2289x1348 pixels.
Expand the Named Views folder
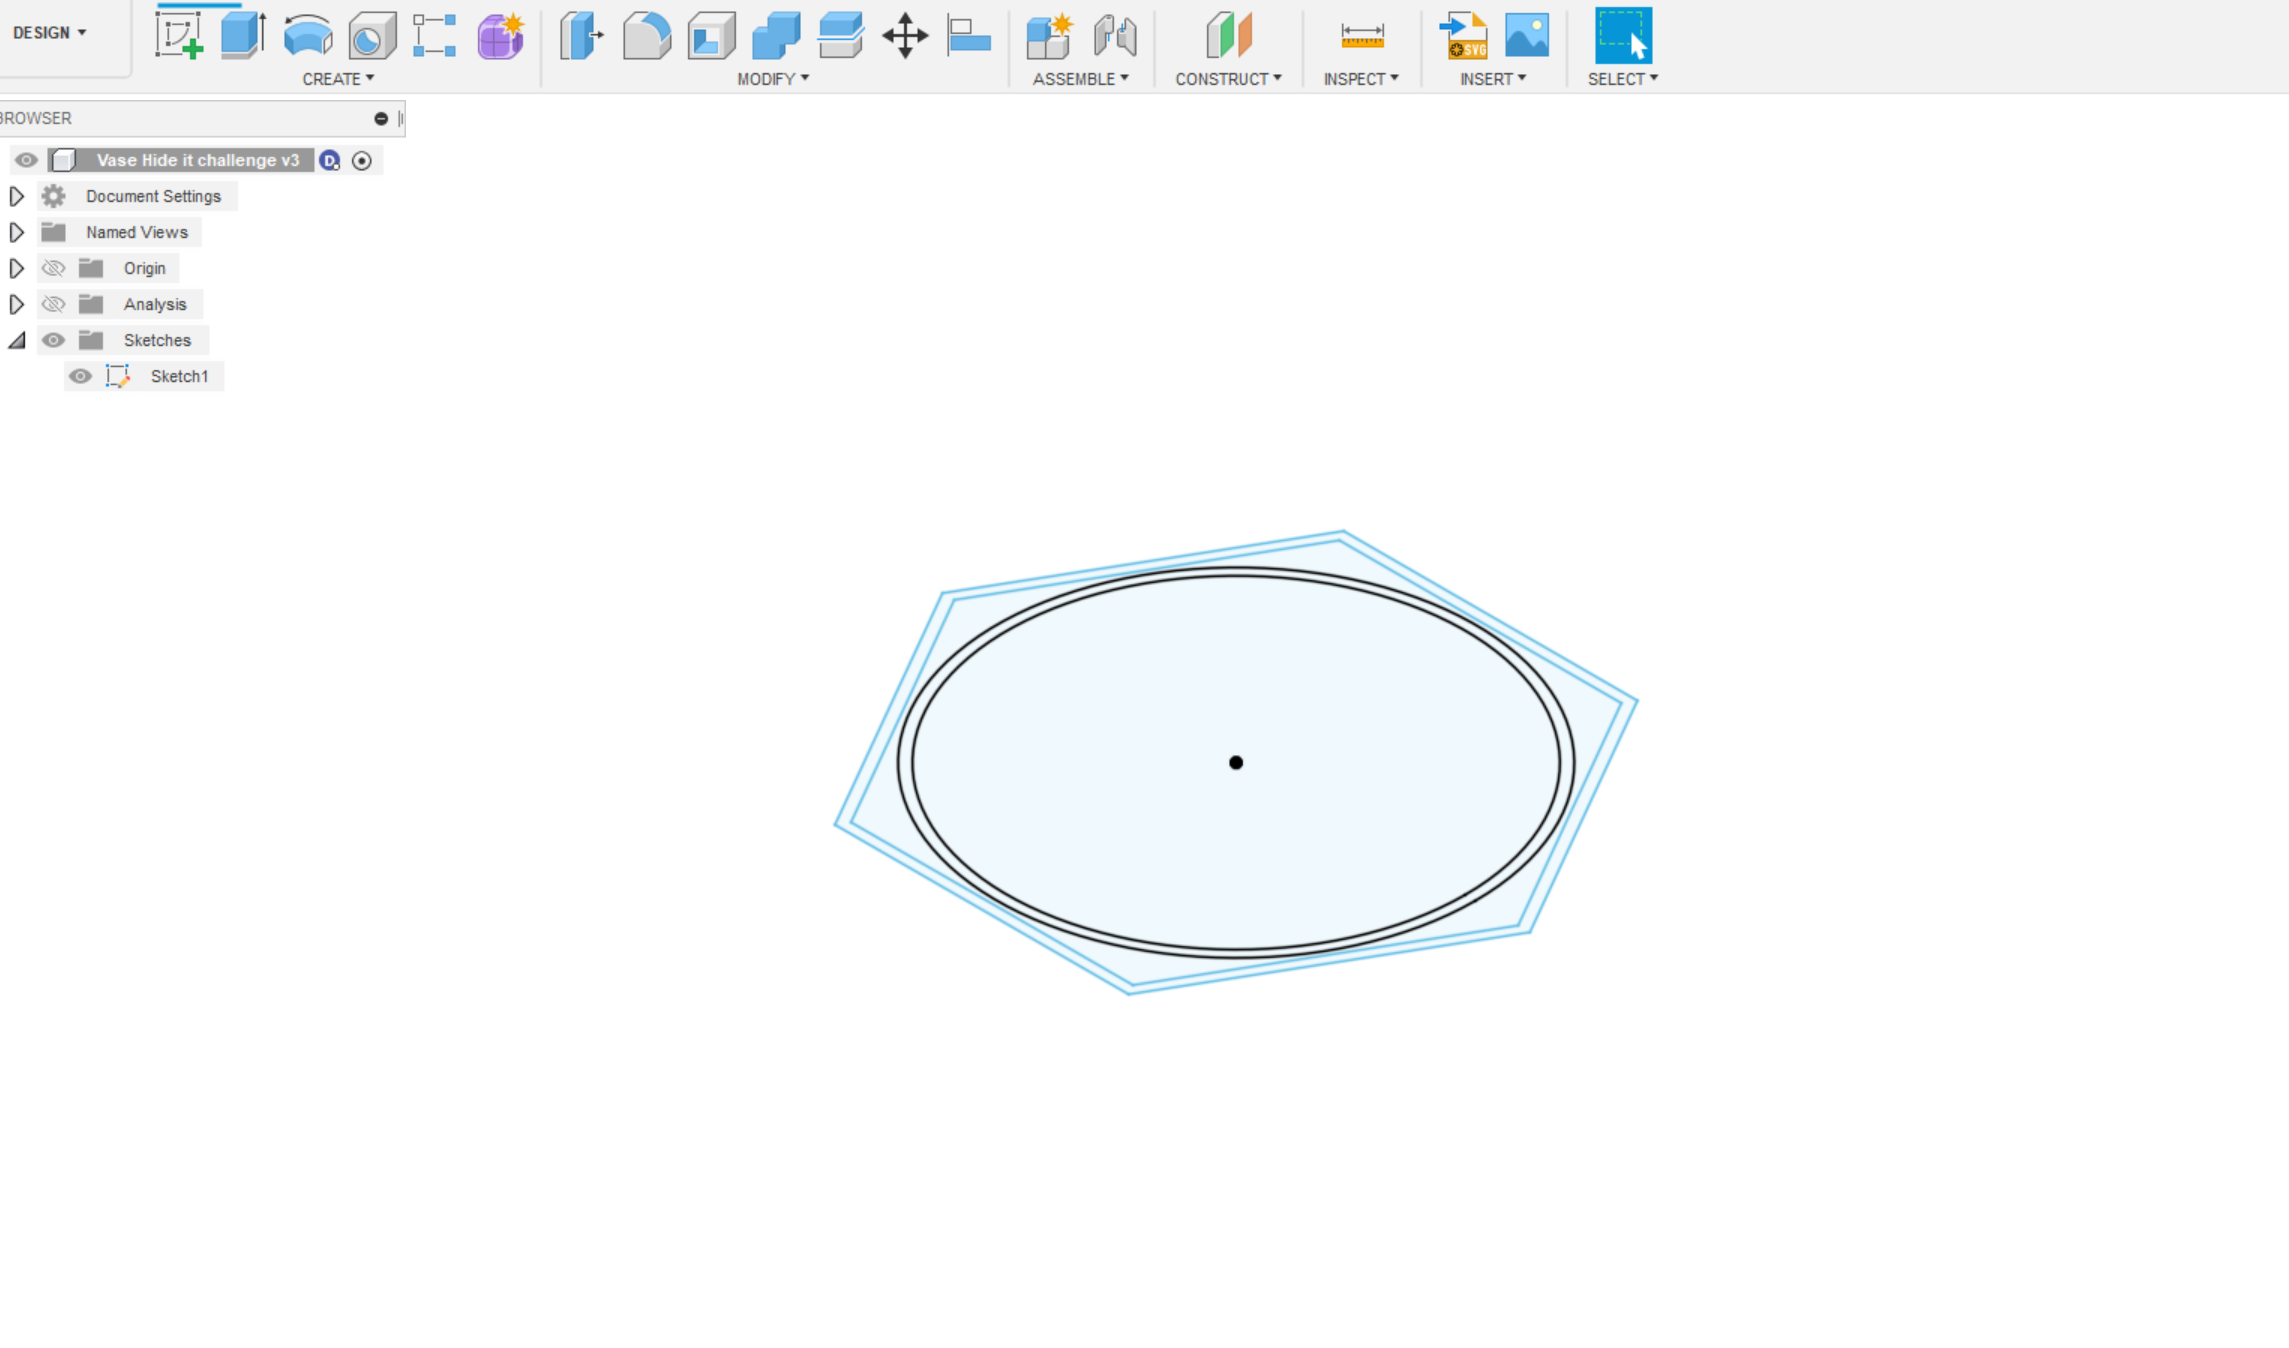tap(16, 231)
